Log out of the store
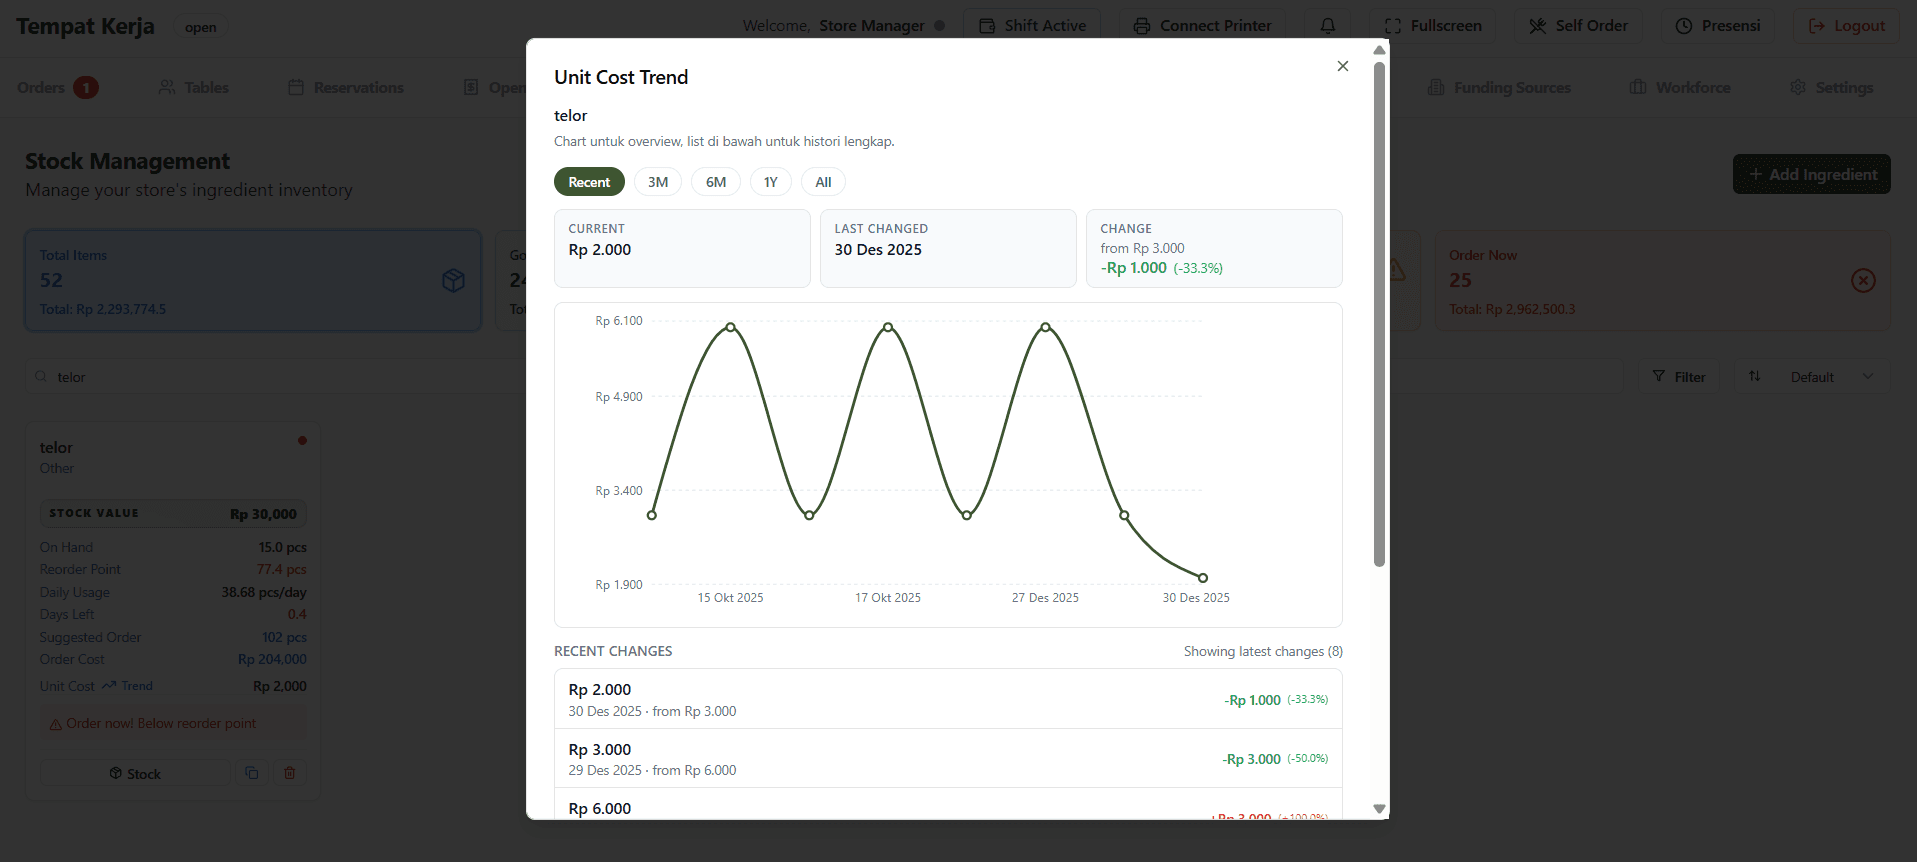 [x=1847, y=26]
